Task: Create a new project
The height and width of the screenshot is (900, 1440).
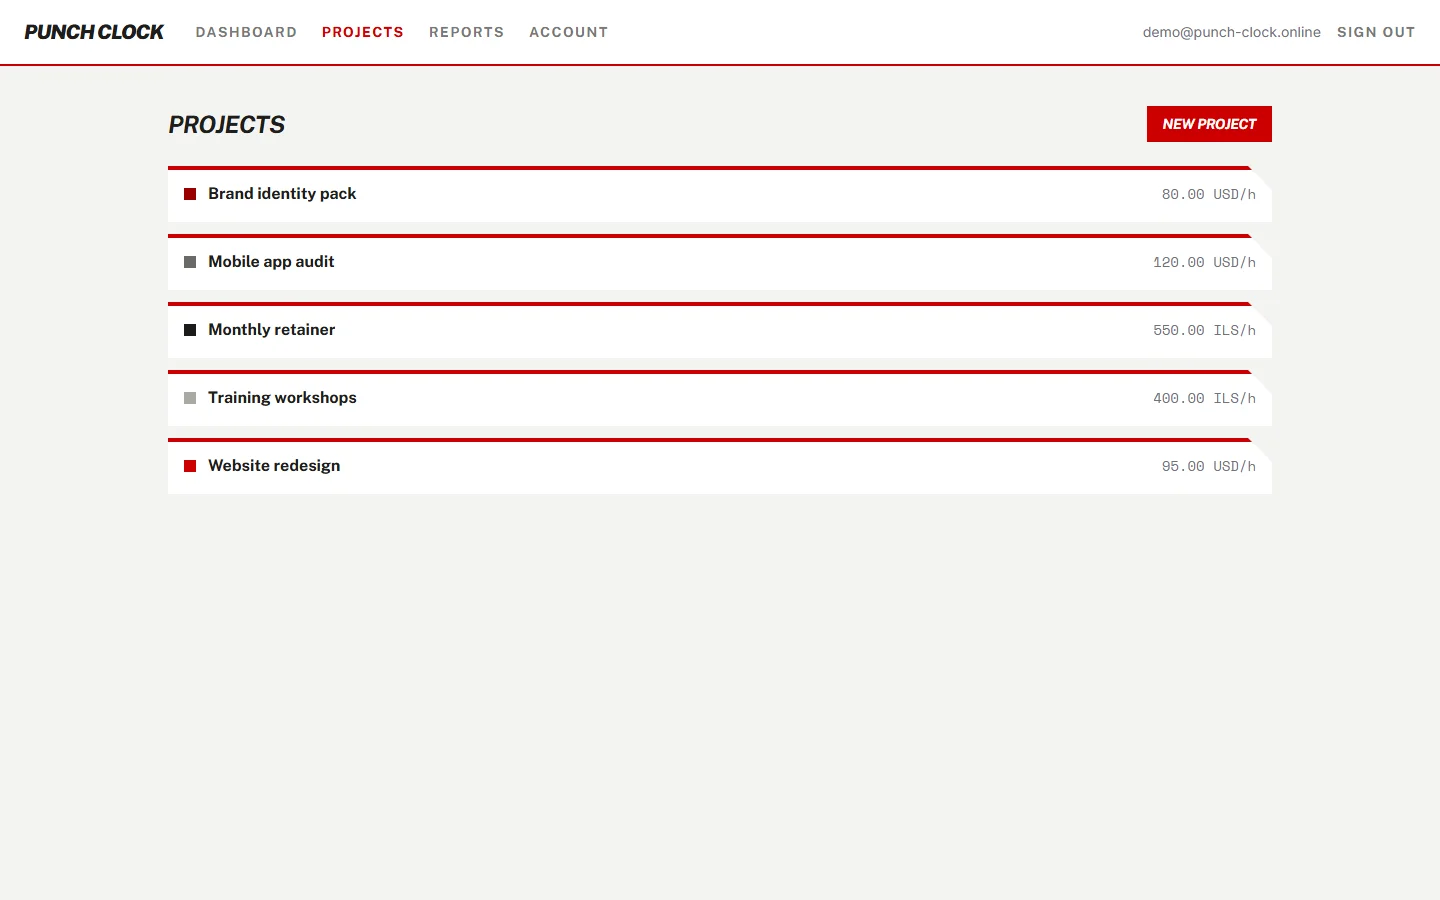Action: (1209, 124)
